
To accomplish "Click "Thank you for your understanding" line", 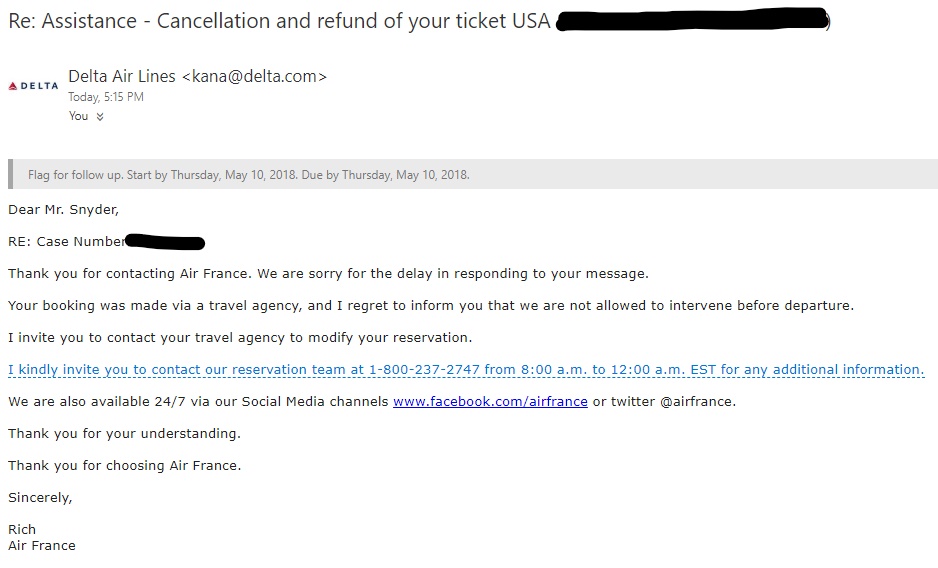I will tap(124, 434).
